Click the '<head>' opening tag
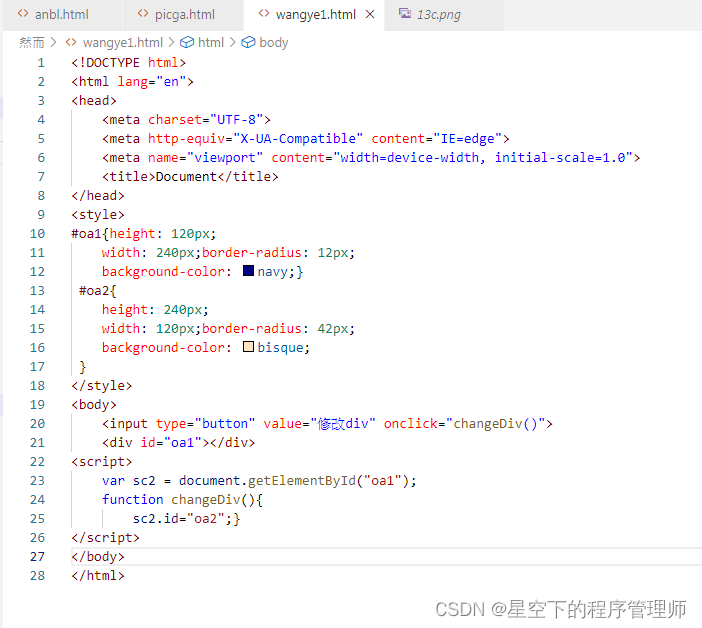Image resolution: width=702 pixels, height=628 pixels. [x=94, y=101]
